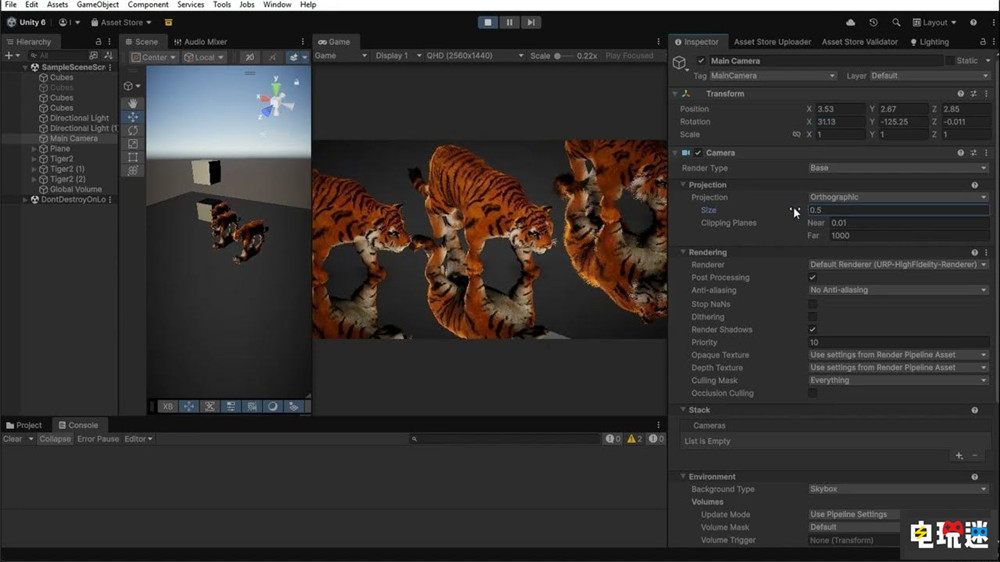Screen dimensions: 1000x562
Task: Open the yellow package icon beside Asset Store
Action: [168, 22]
